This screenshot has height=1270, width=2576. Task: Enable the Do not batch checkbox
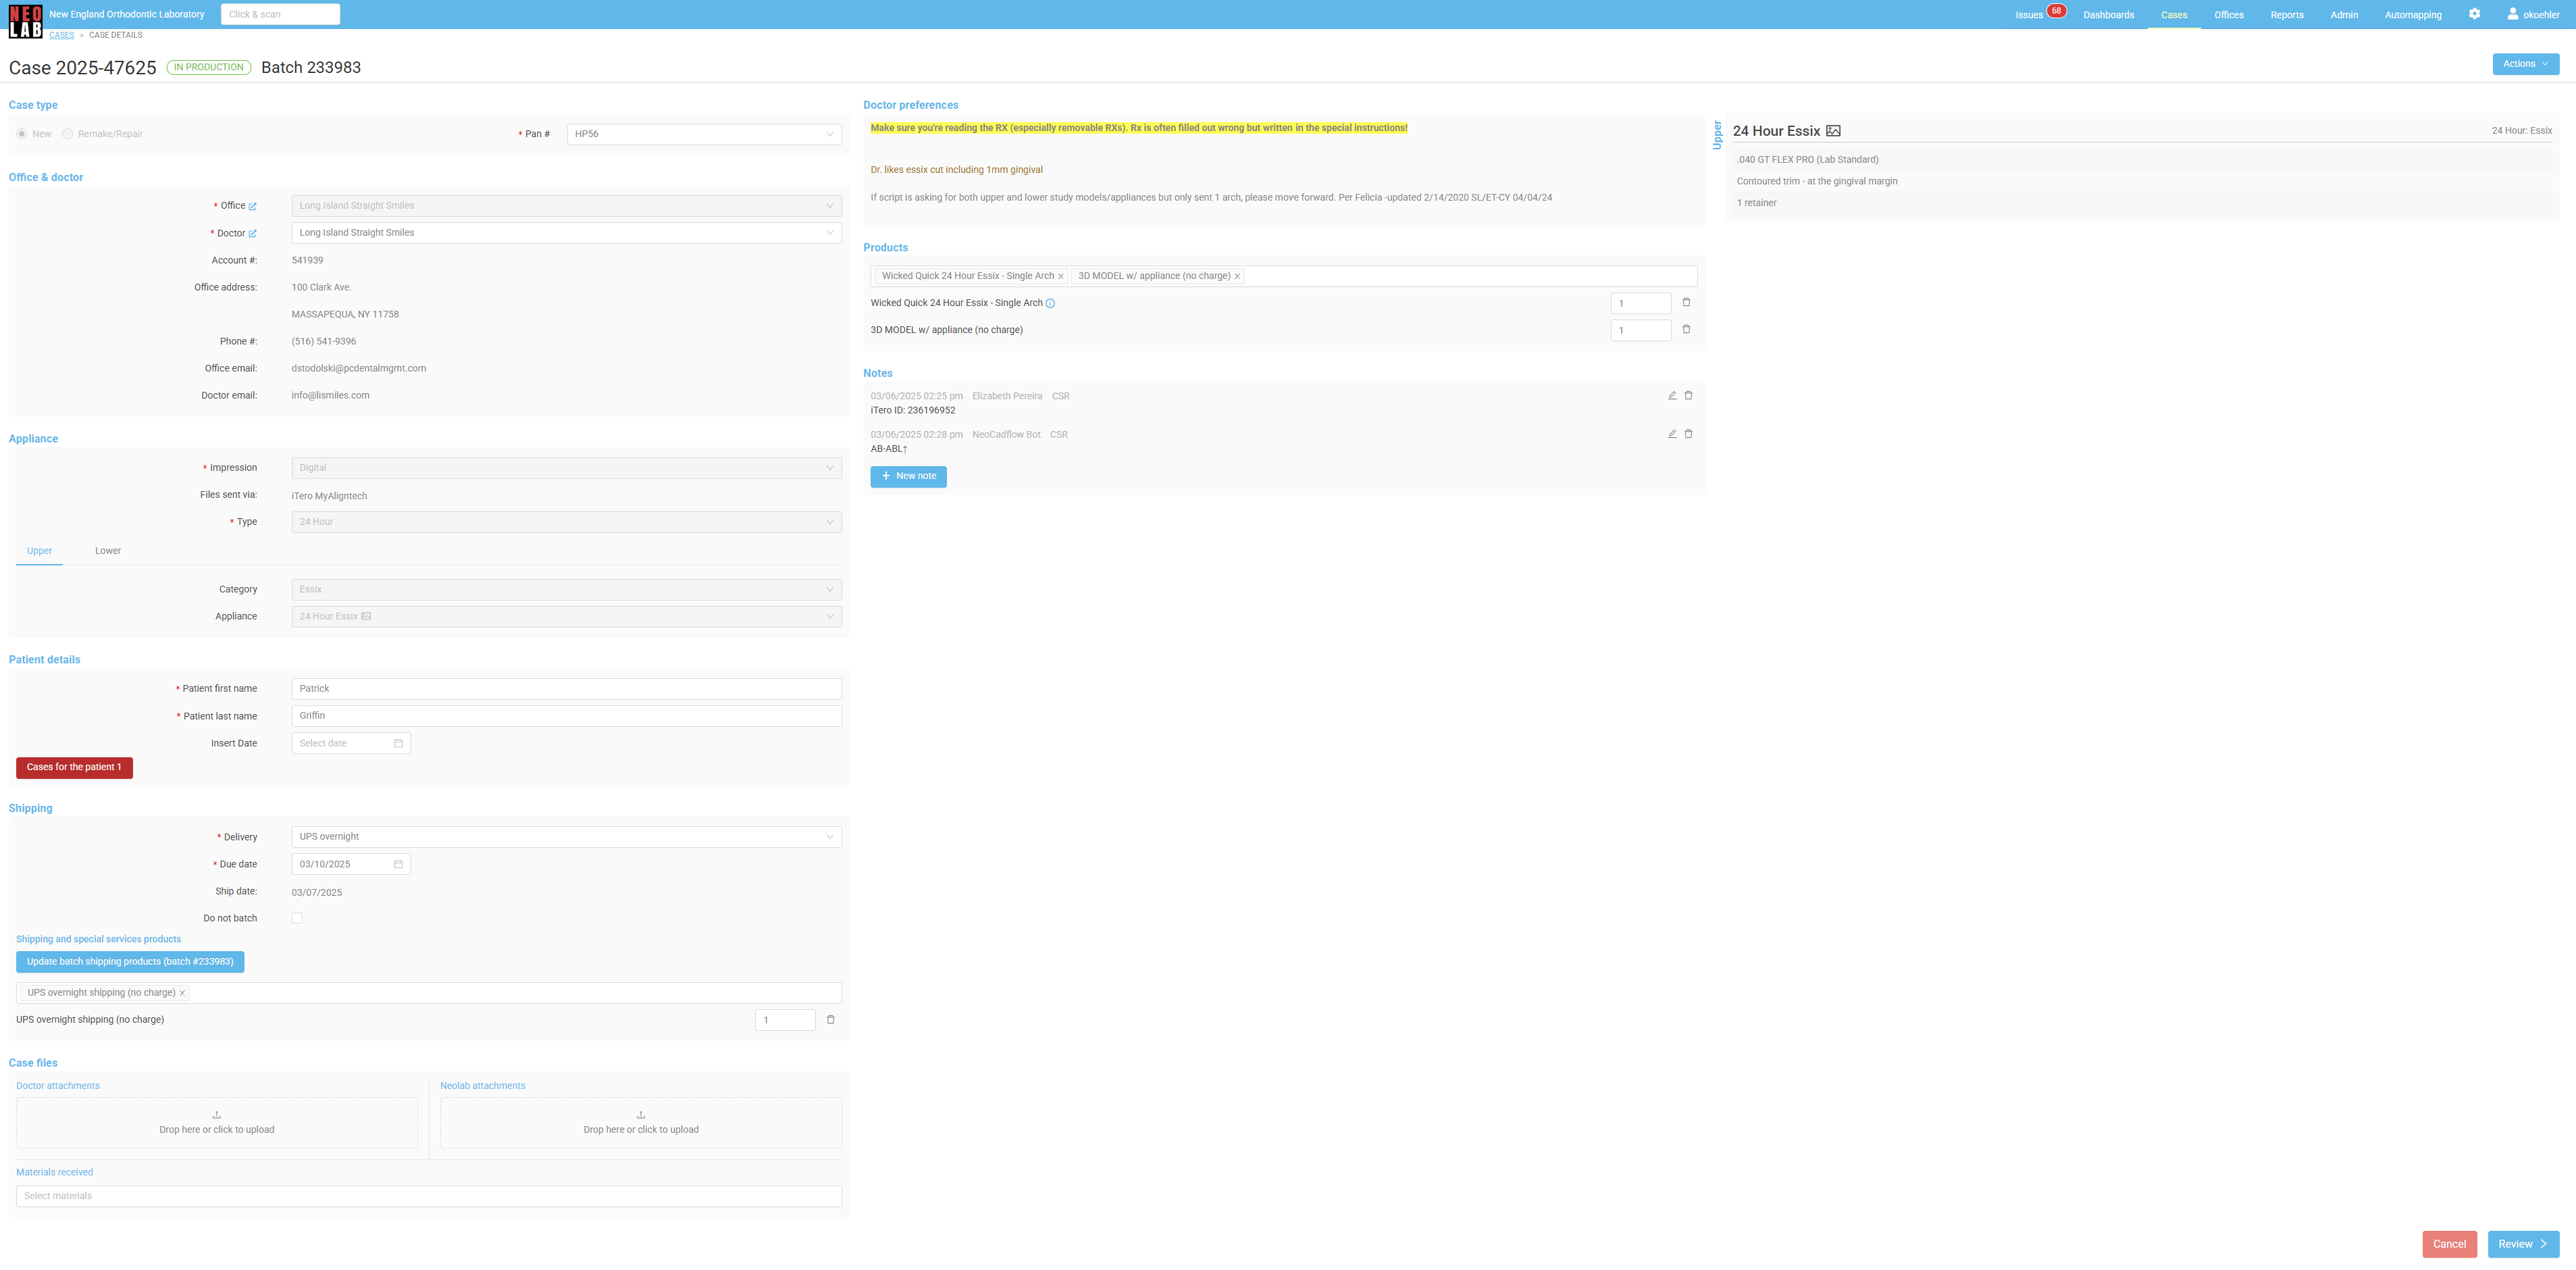[297, 918]
